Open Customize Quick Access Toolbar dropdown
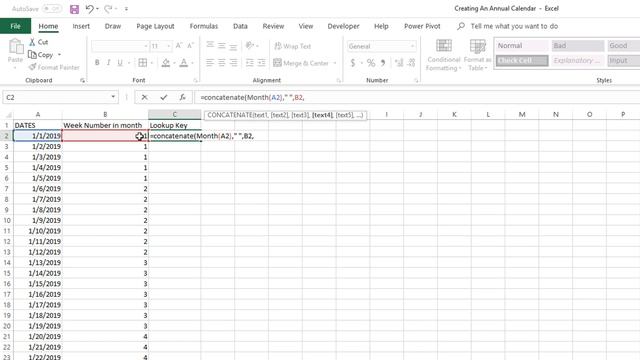This screenshot has height=360, width=640. 126,9
